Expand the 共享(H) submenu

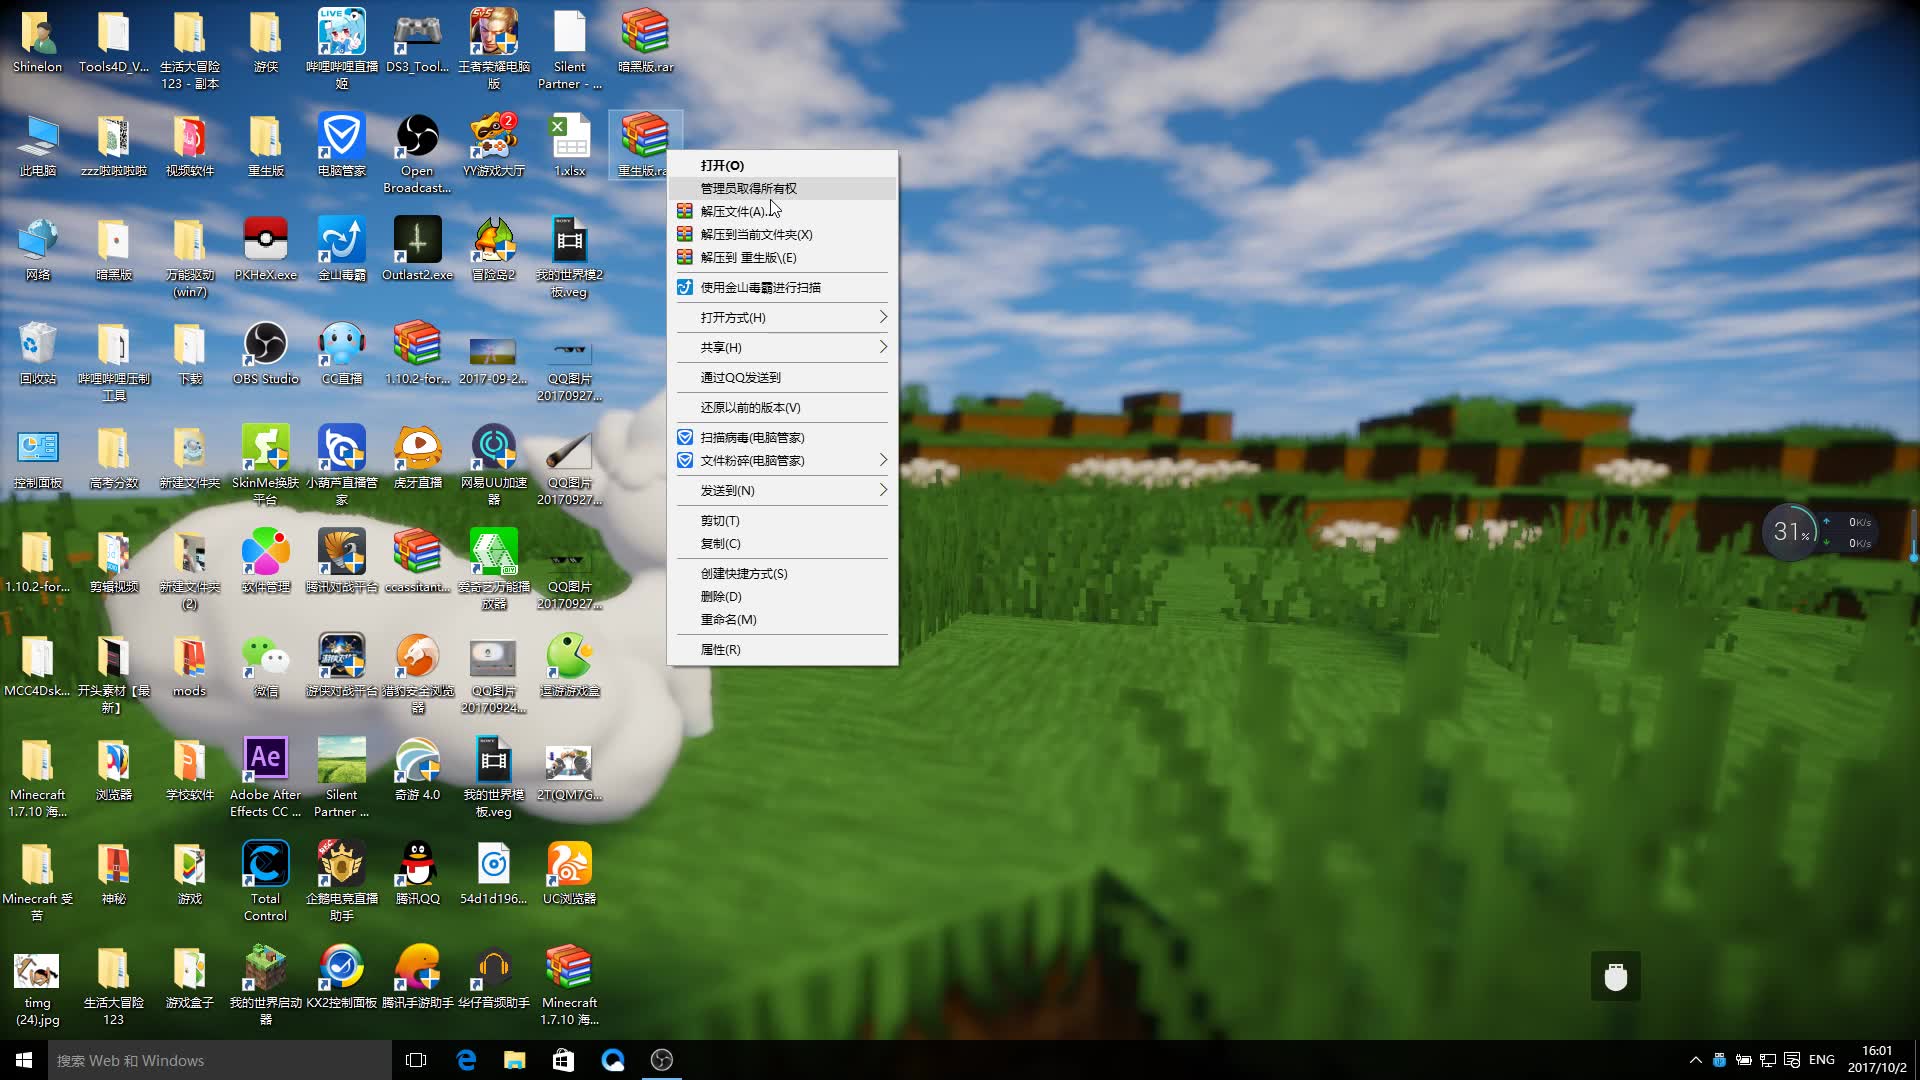coord(782,347)
